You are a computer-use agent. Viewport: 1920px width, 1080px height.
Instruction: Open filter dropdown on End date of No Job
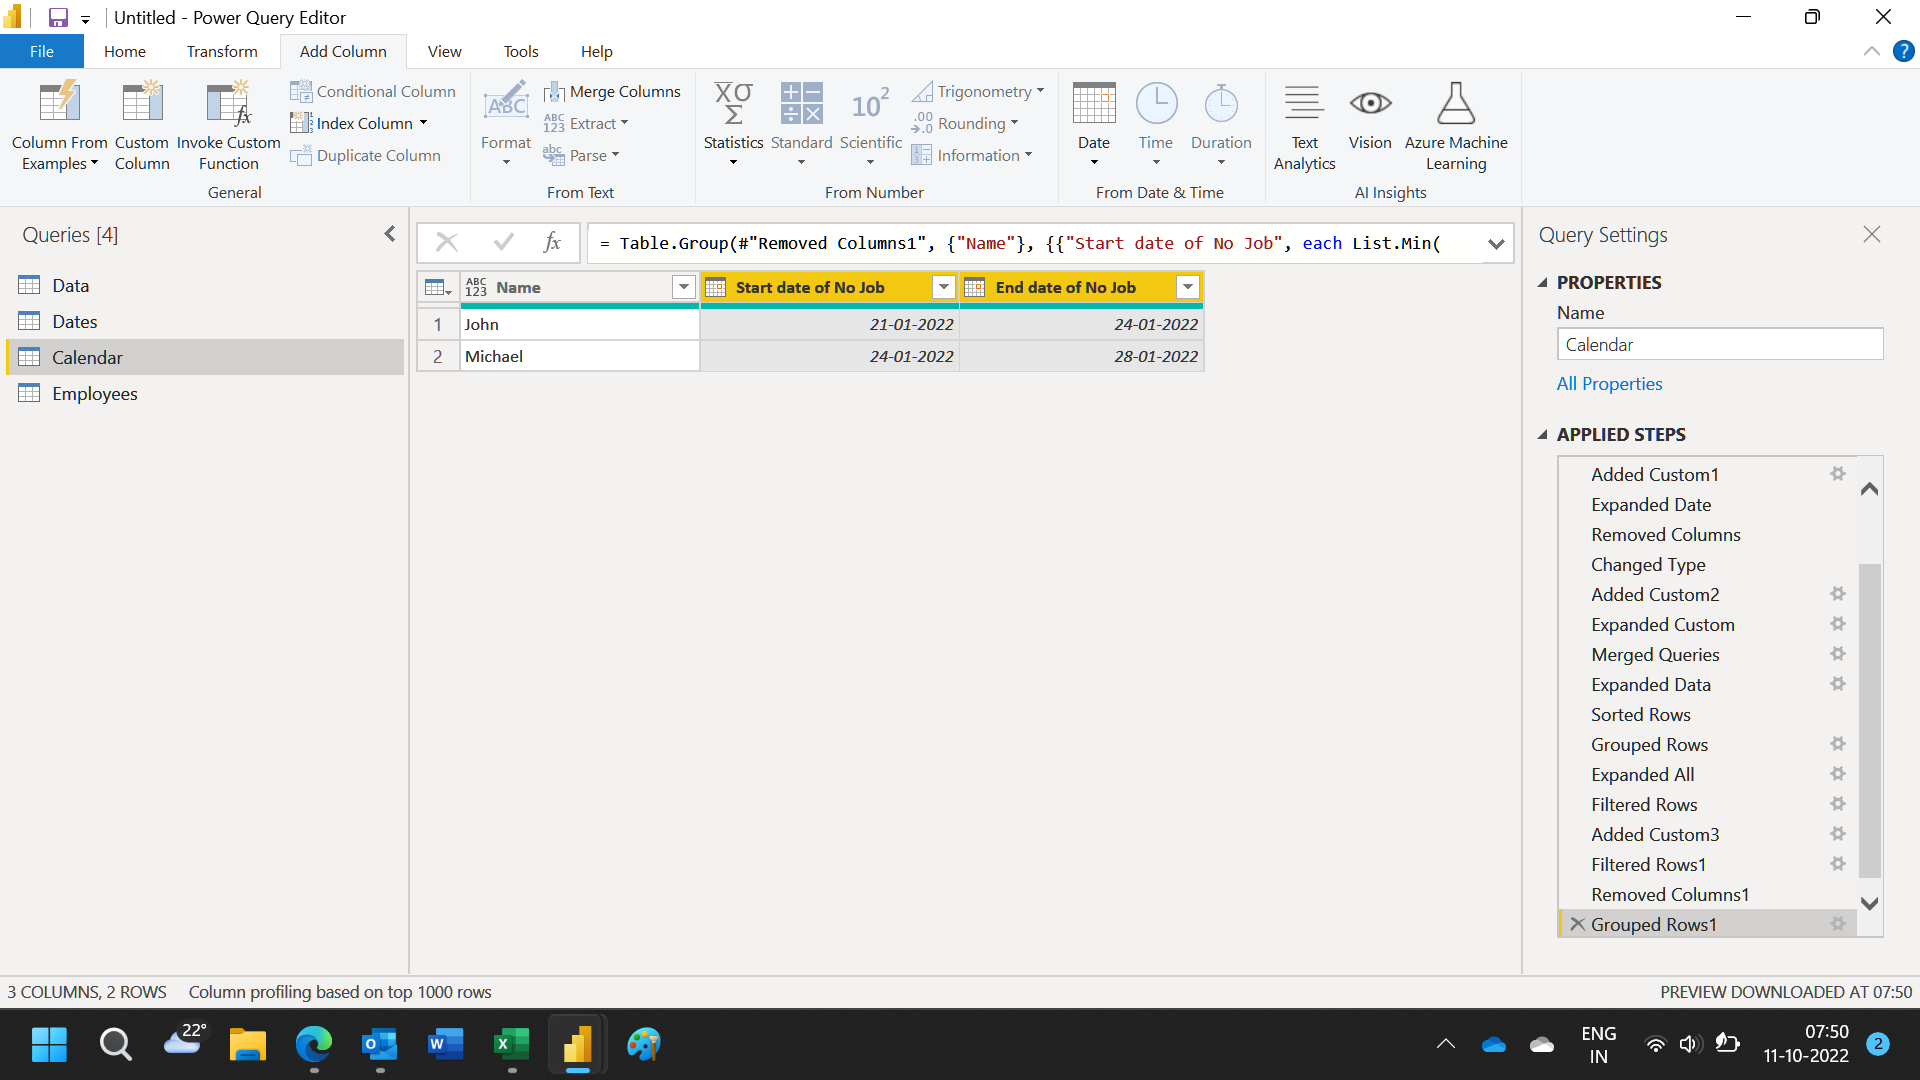(1187, 287)
